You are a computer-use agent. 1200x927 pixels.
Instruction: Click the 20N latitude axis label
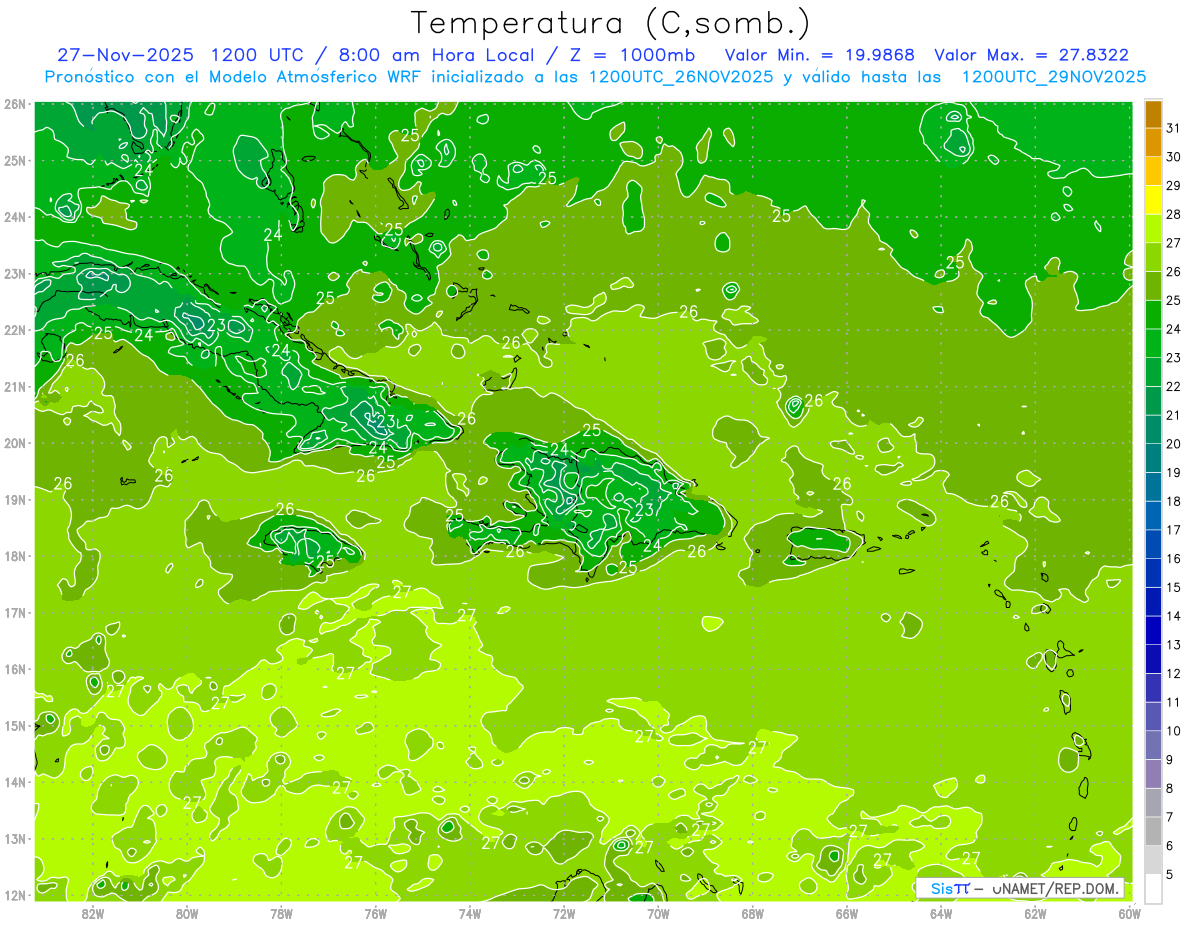pyautogui.click(x=15, y=443)
